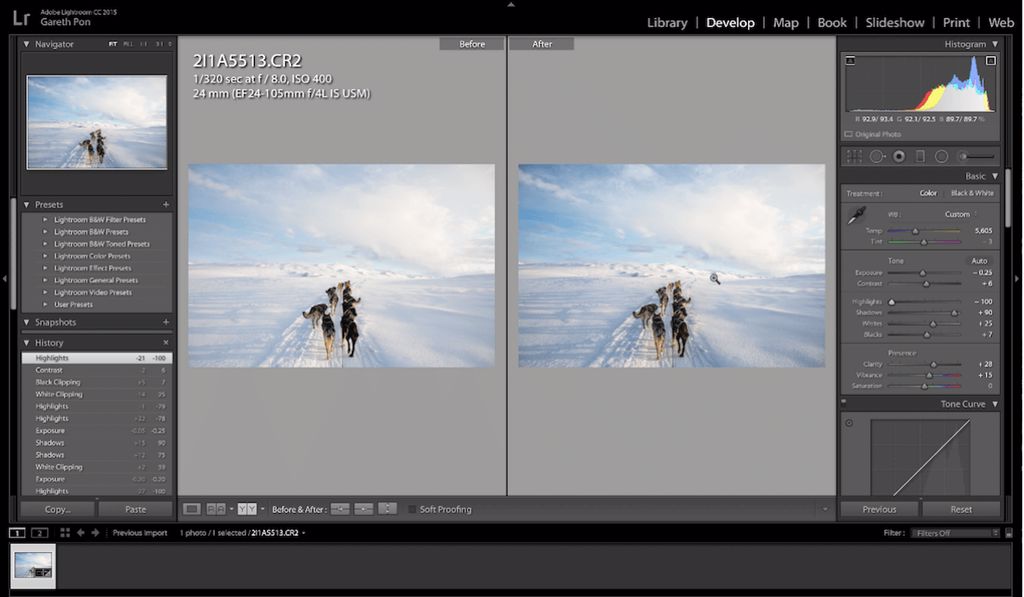Click the Temp slider handle
The width and height of the screenshot is (1024, 597).
915,231
